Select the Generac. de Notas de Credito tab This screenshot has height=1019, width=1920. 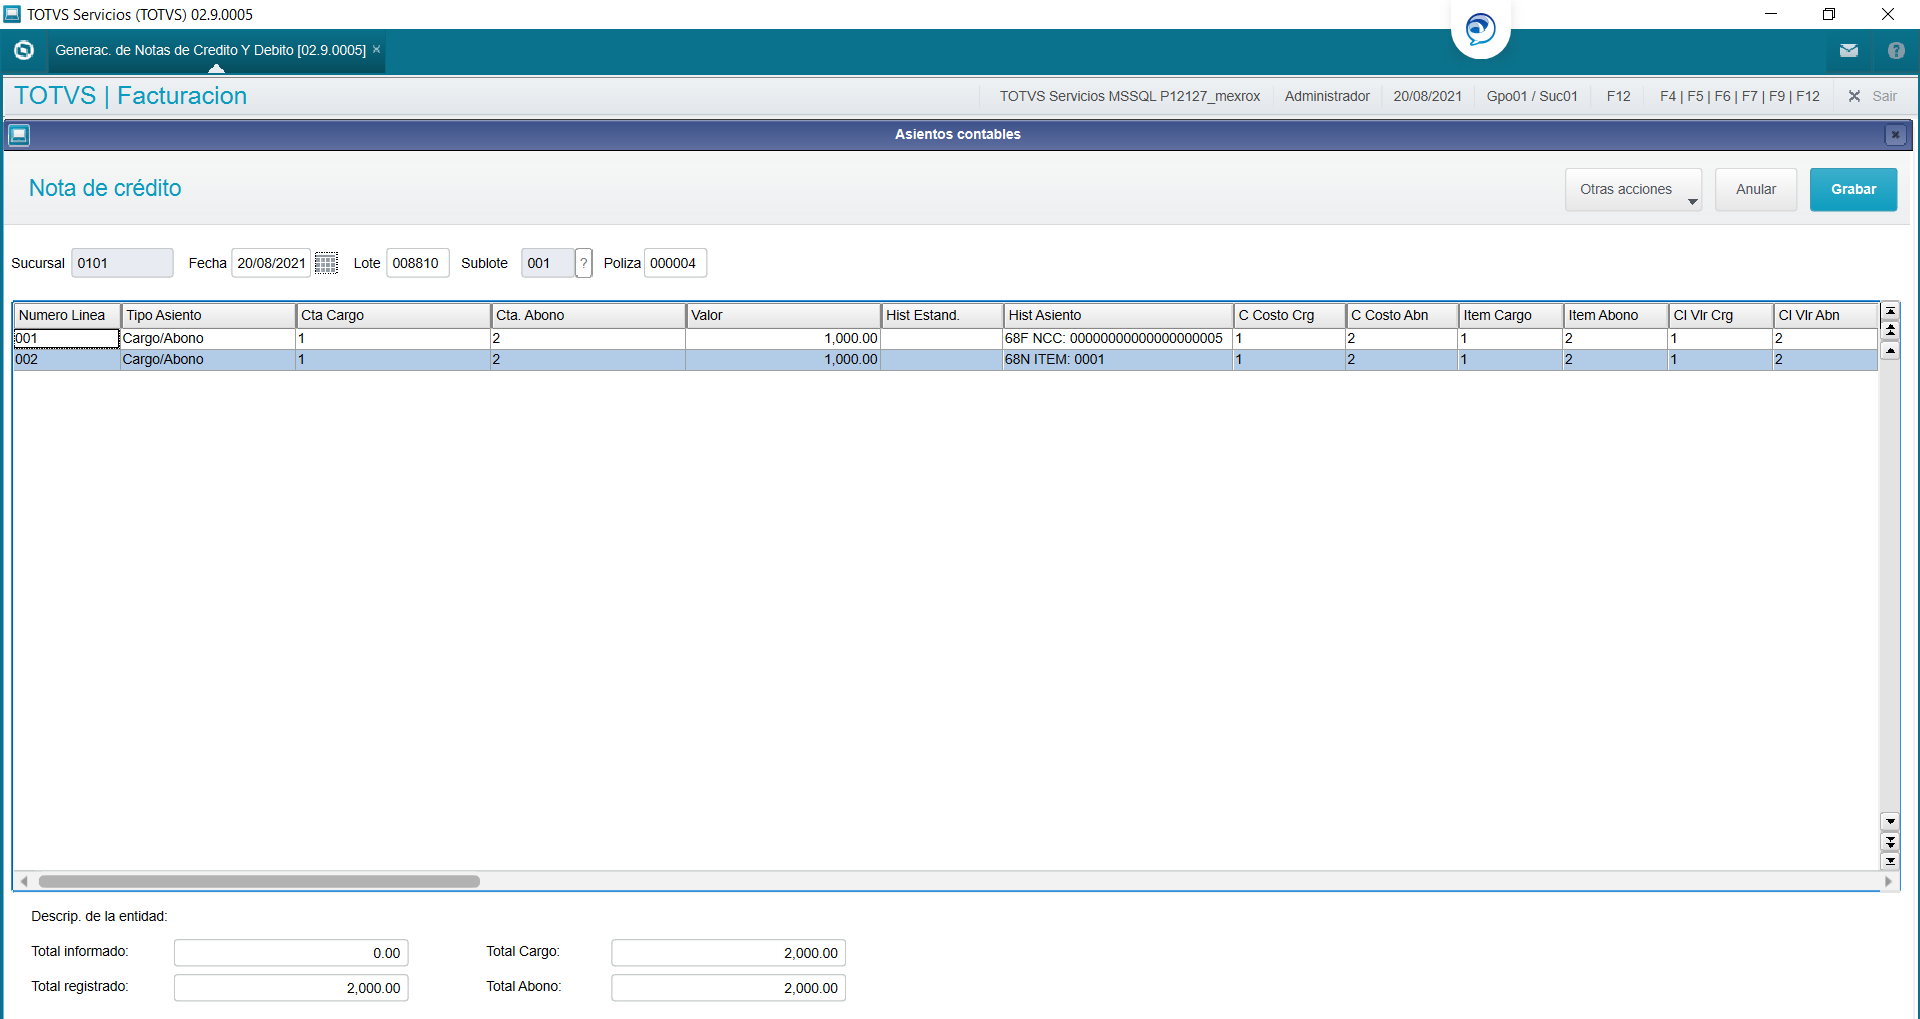click(211, 50)
